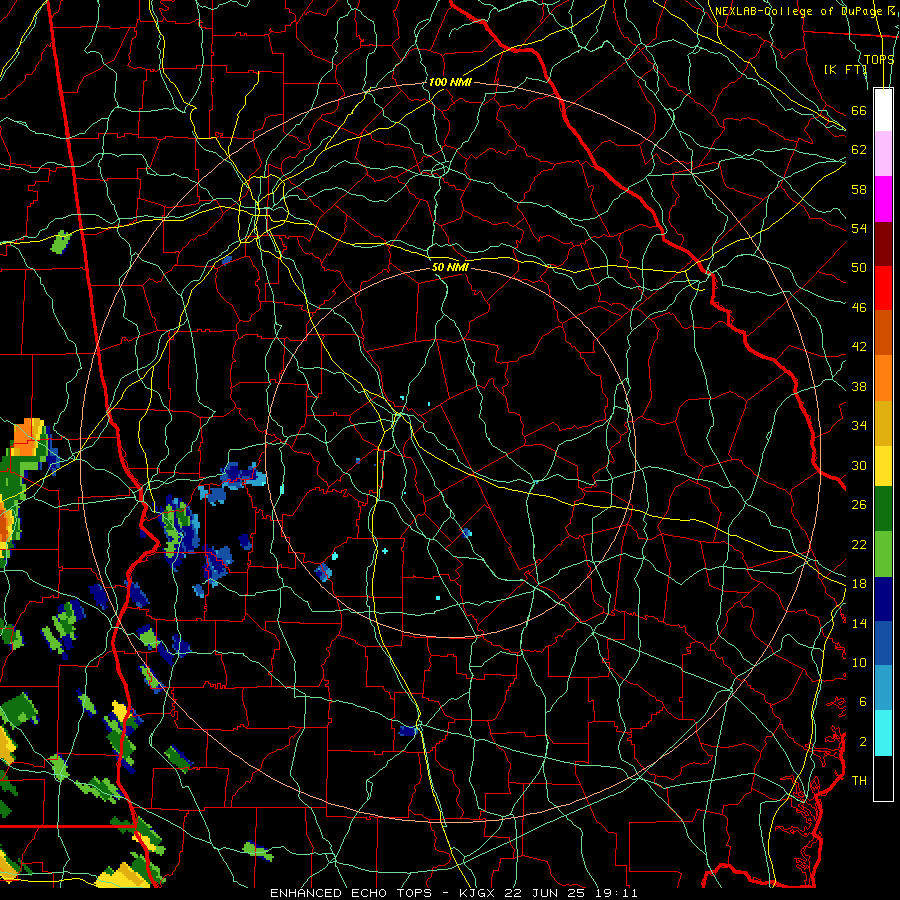900x900 pixels.
Task: Click the legend value '22'
Action: click(x=859, y=544)
